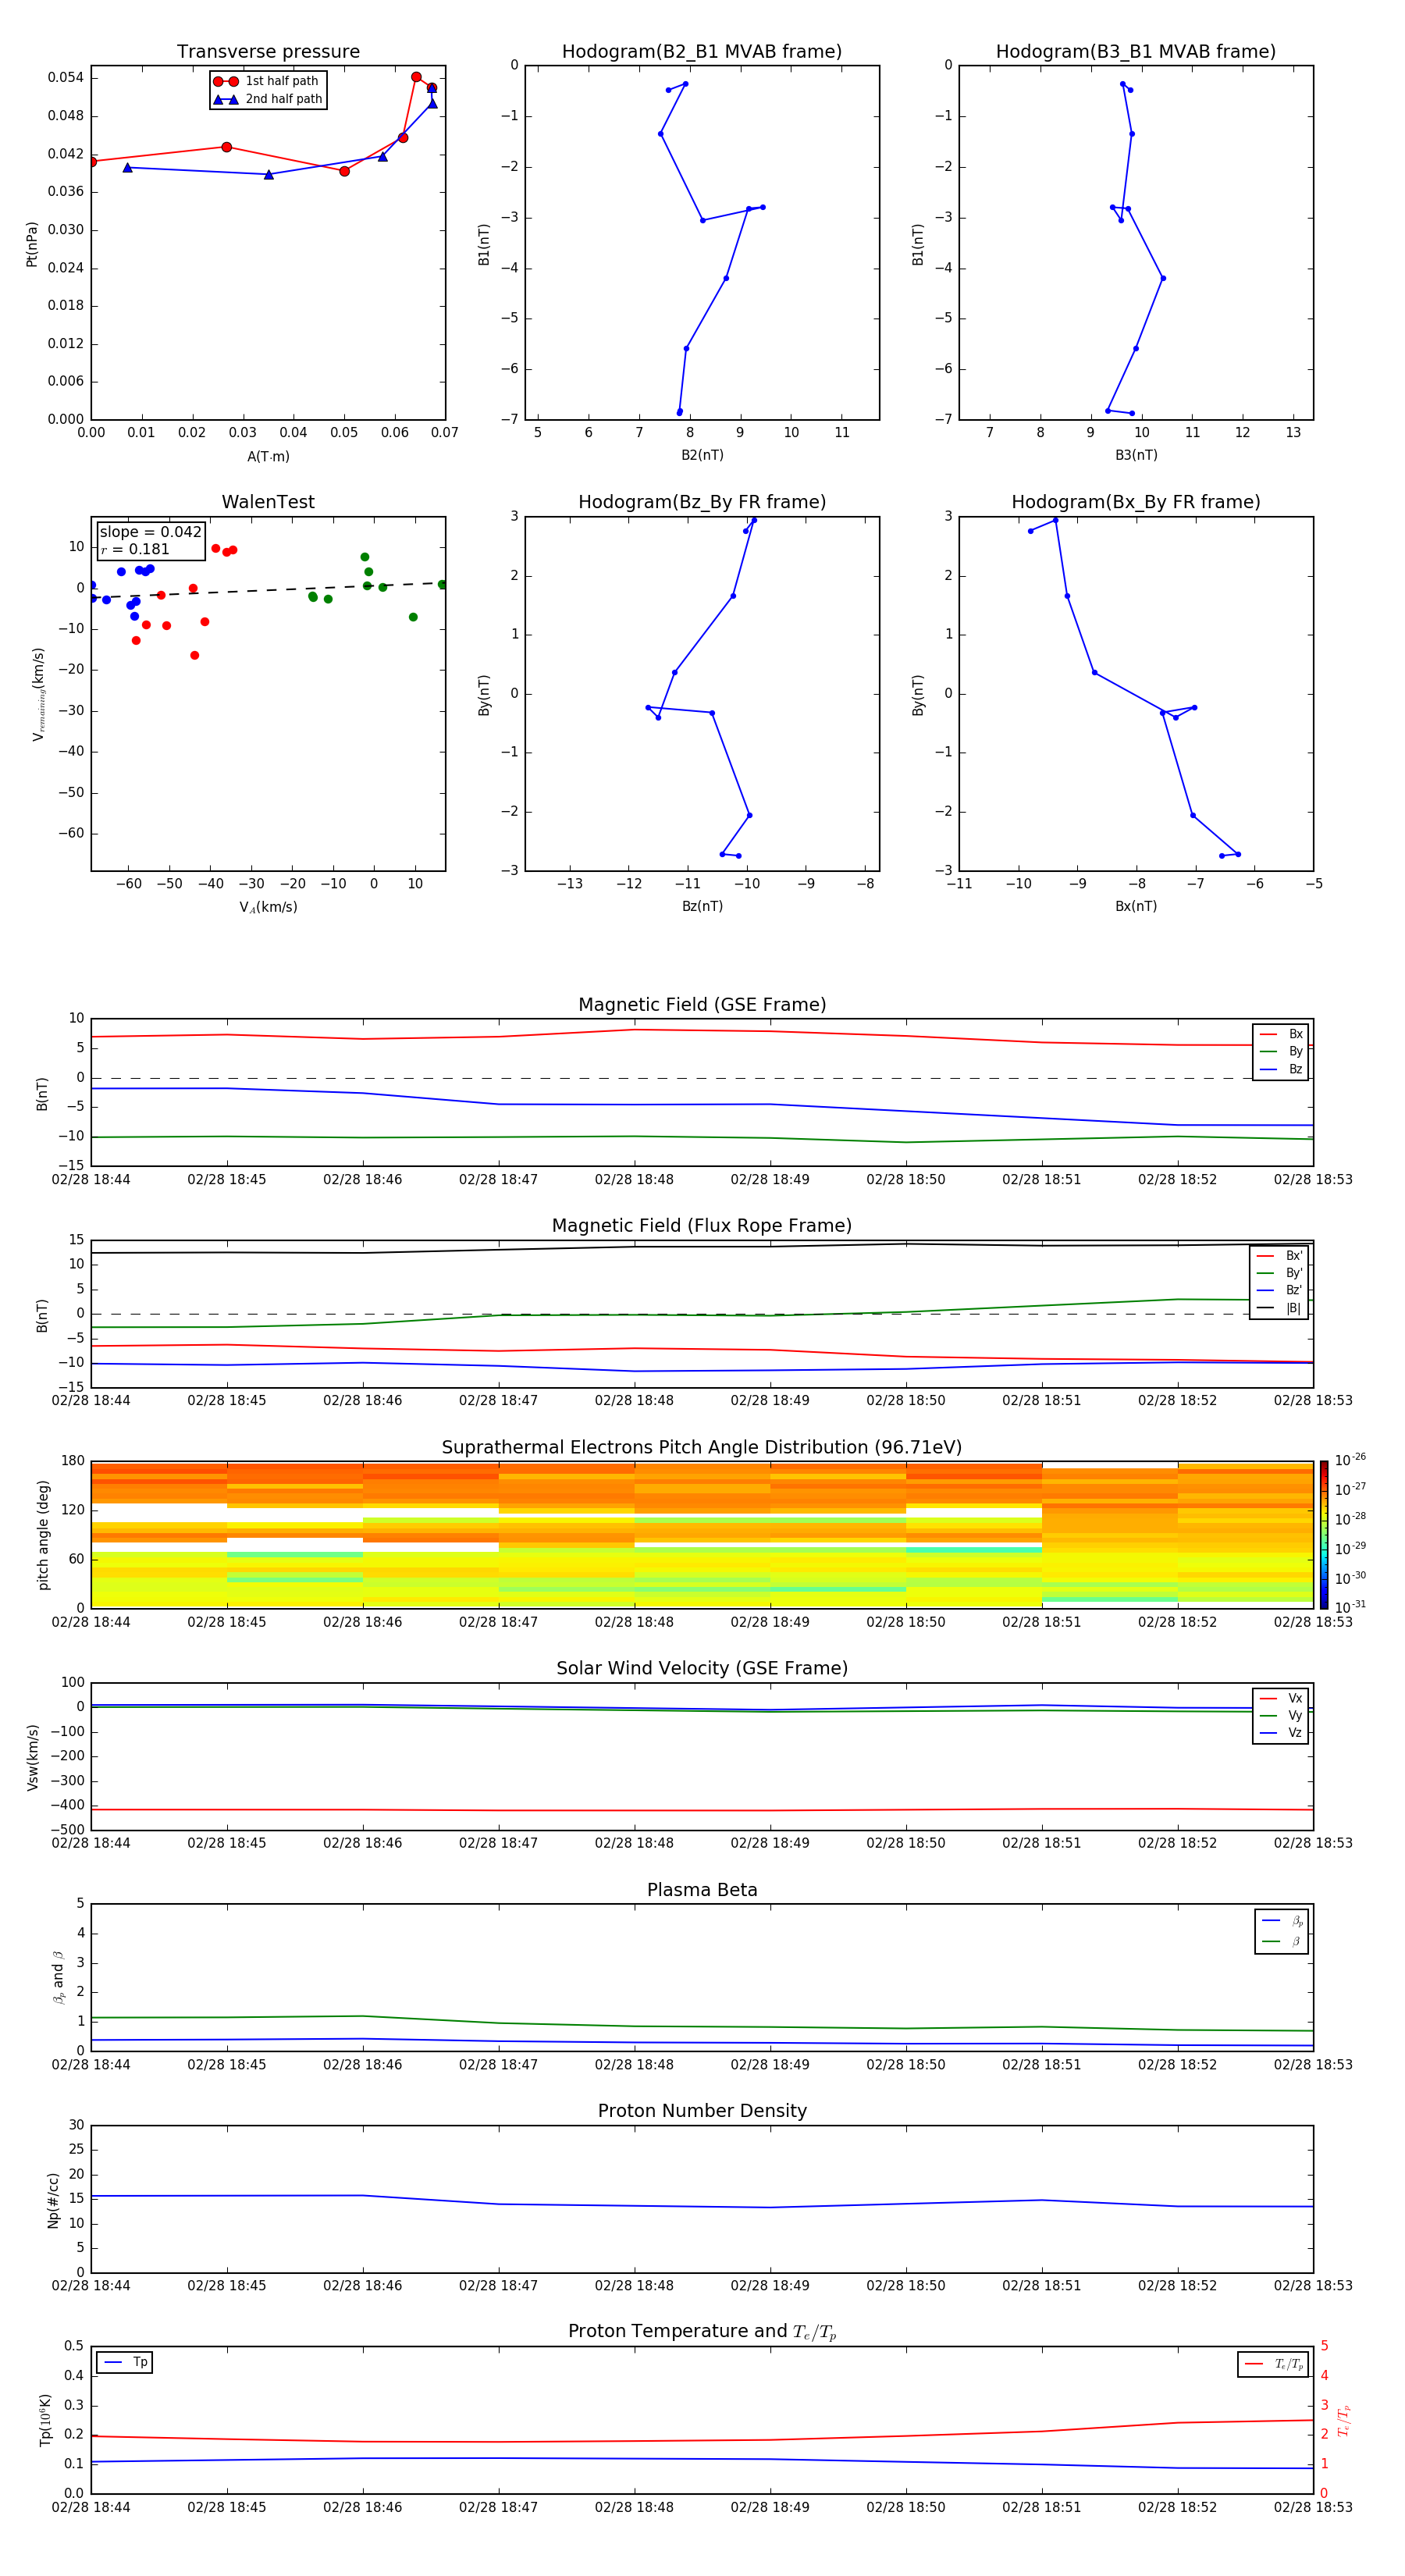Screen dimensions: 1405x2576
Task: Select the Vy entry in velocity legend
Action: coord(1281,1715)
